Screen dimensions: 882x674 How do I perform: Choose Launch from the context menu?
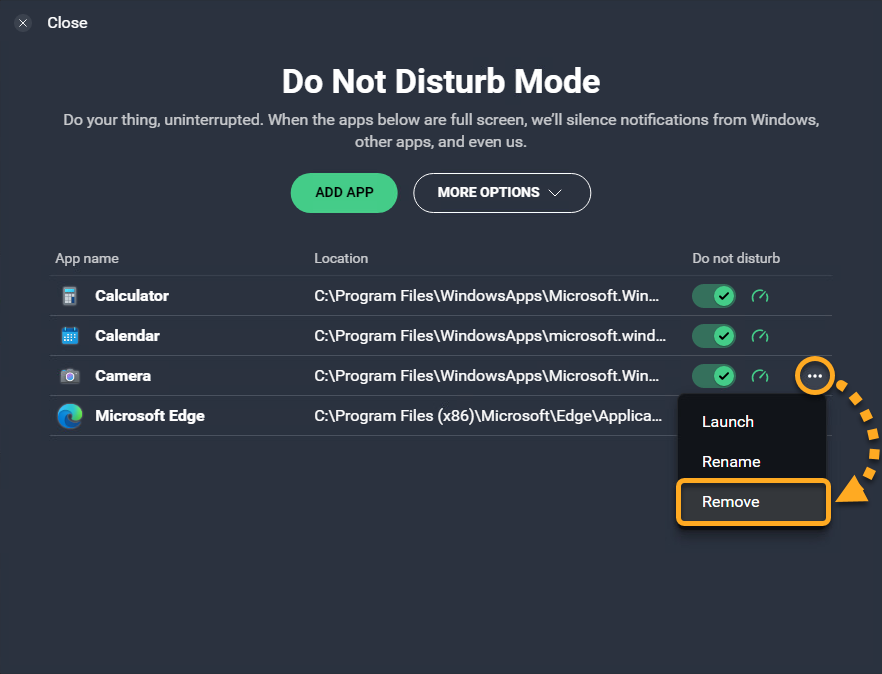(728, 422)
